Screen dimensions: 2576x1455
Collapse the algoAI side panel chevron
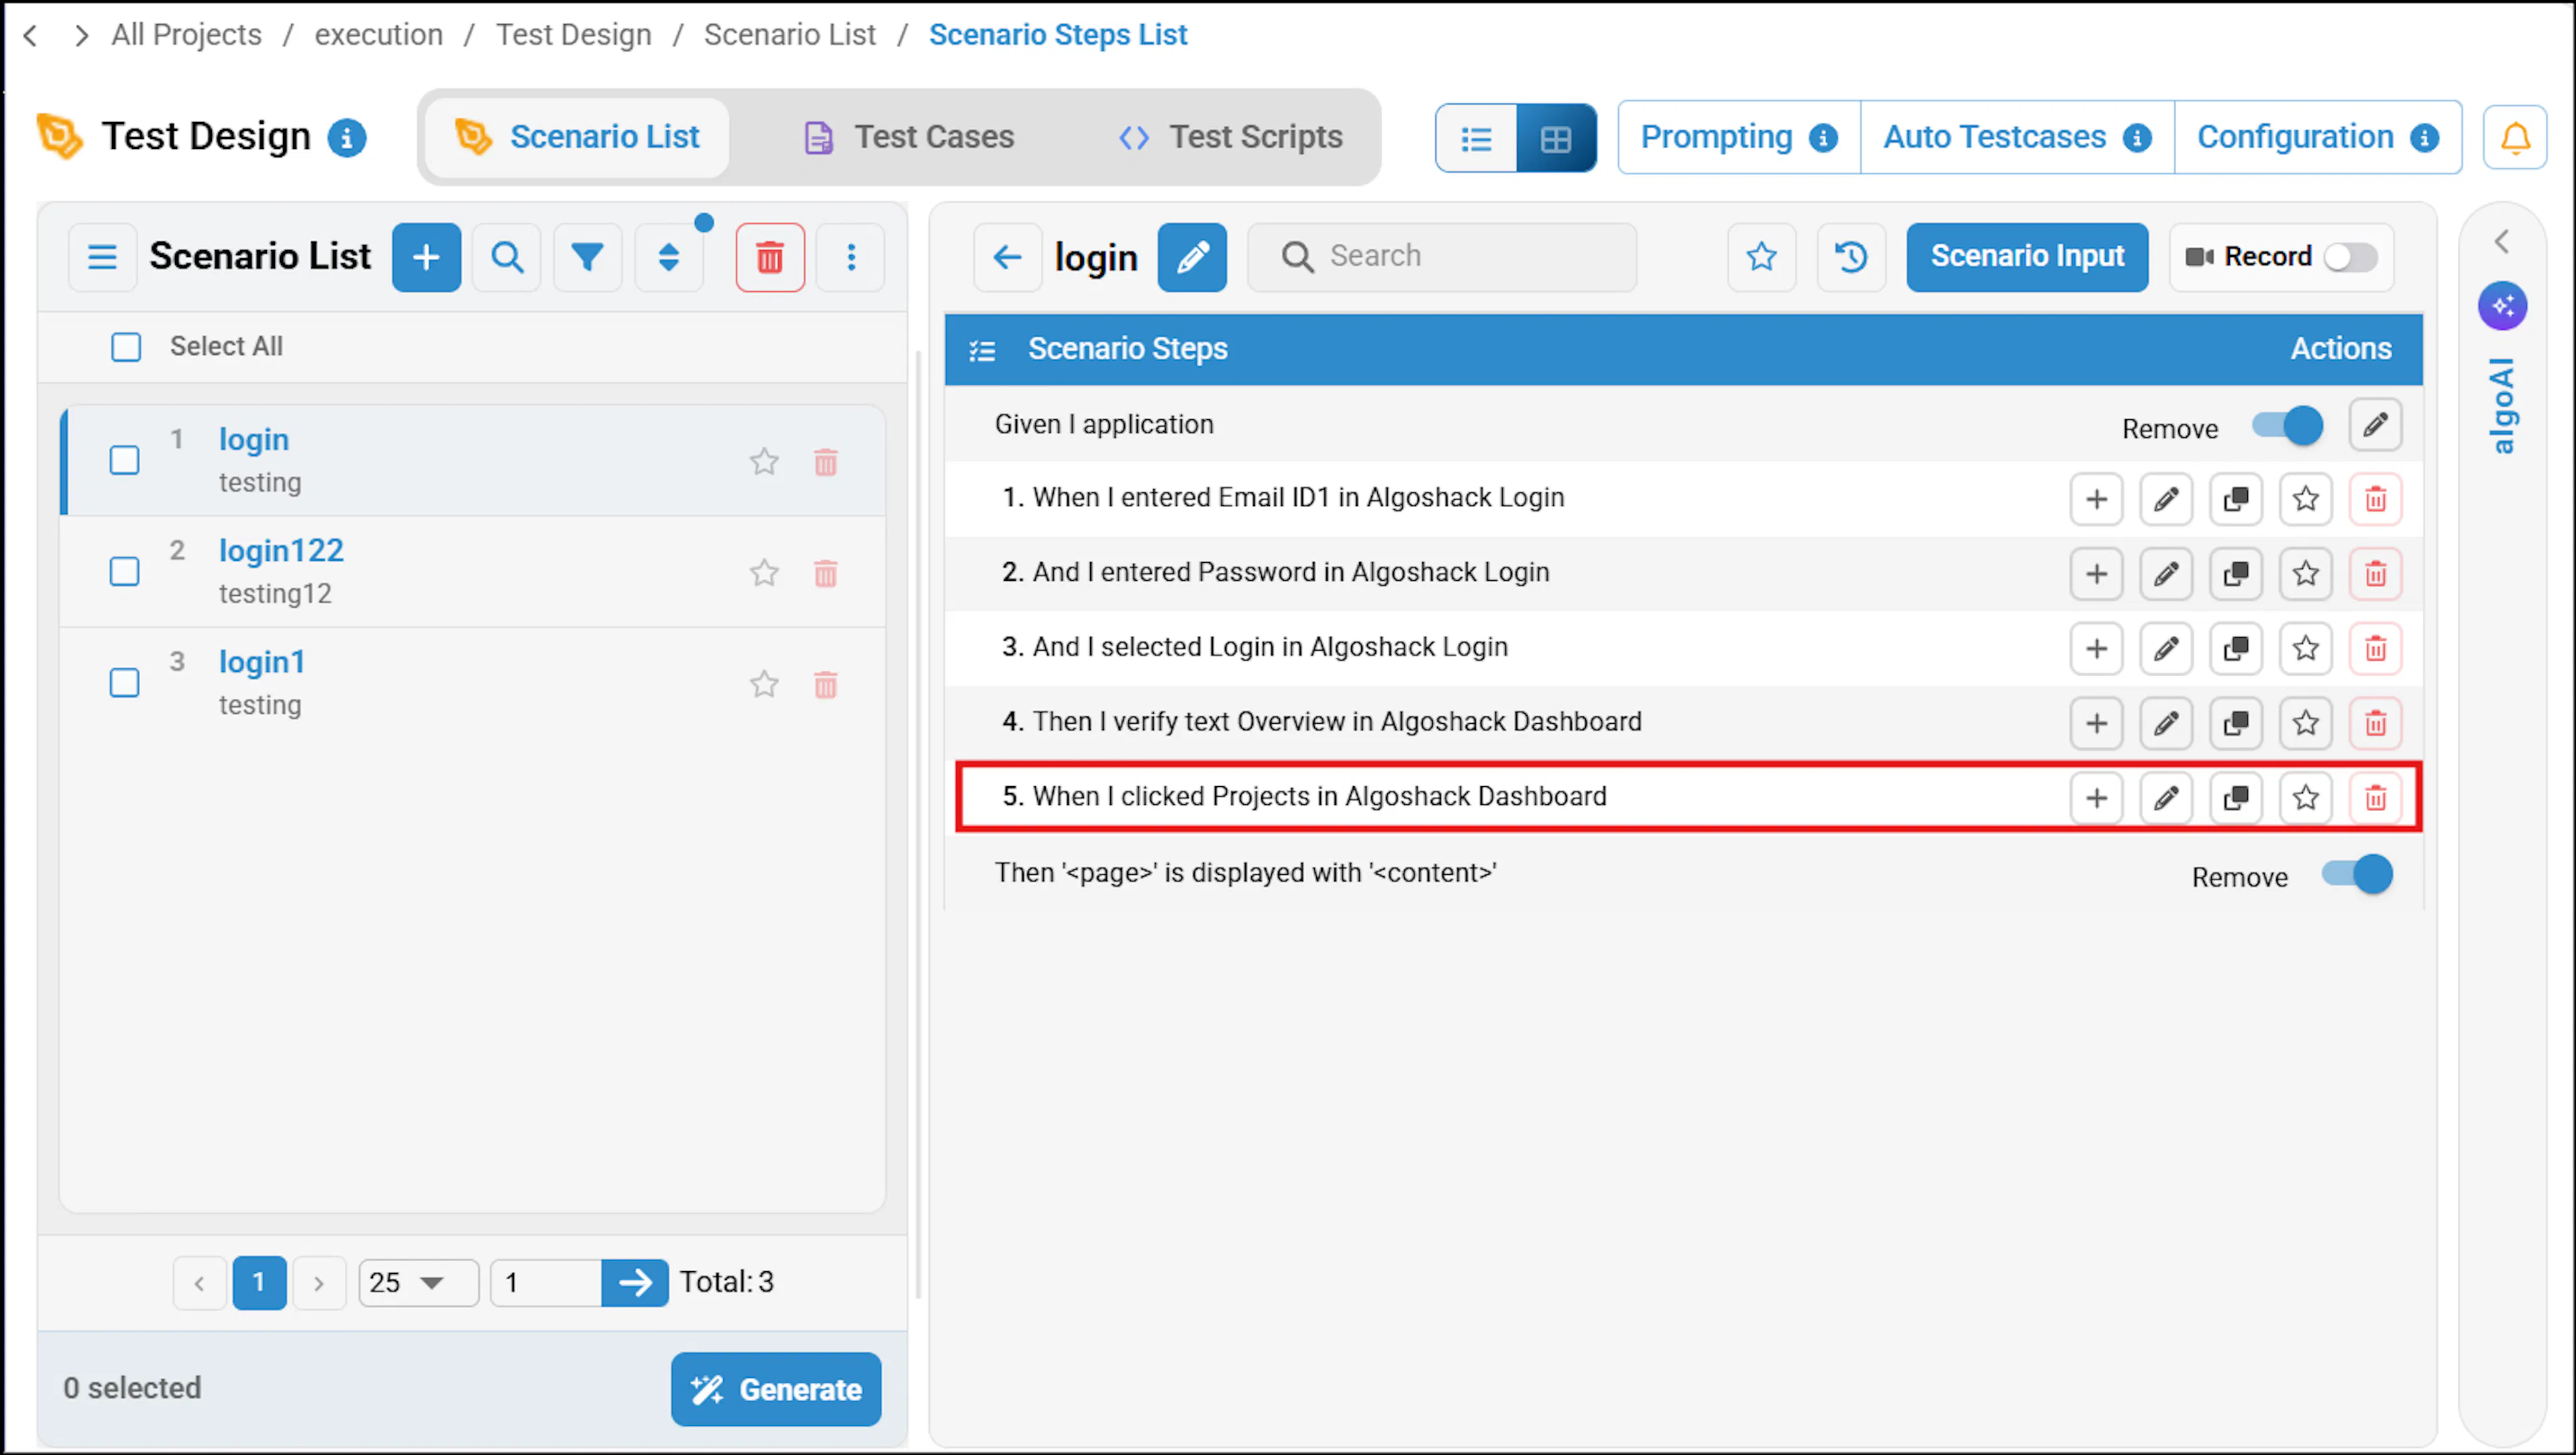point(2502,241)
